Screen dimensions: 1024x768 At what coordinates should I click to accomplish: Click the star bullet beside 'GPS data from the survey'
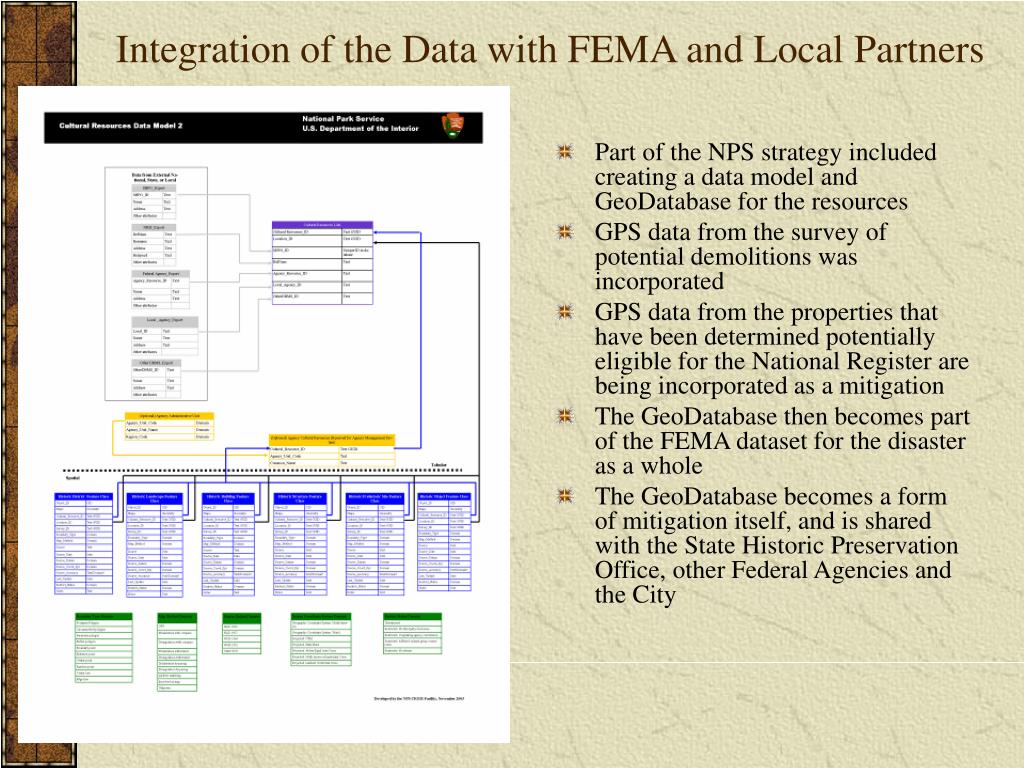565,232
